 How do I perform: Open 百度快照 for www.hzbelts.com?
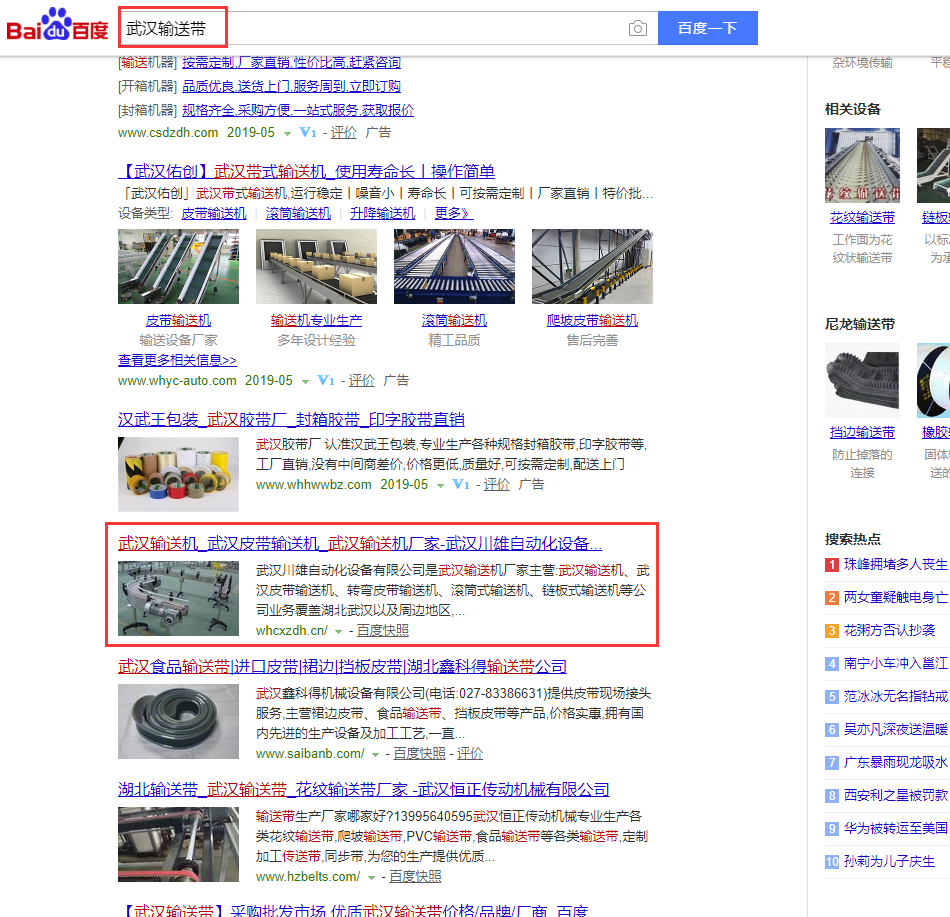pos(415,876)
